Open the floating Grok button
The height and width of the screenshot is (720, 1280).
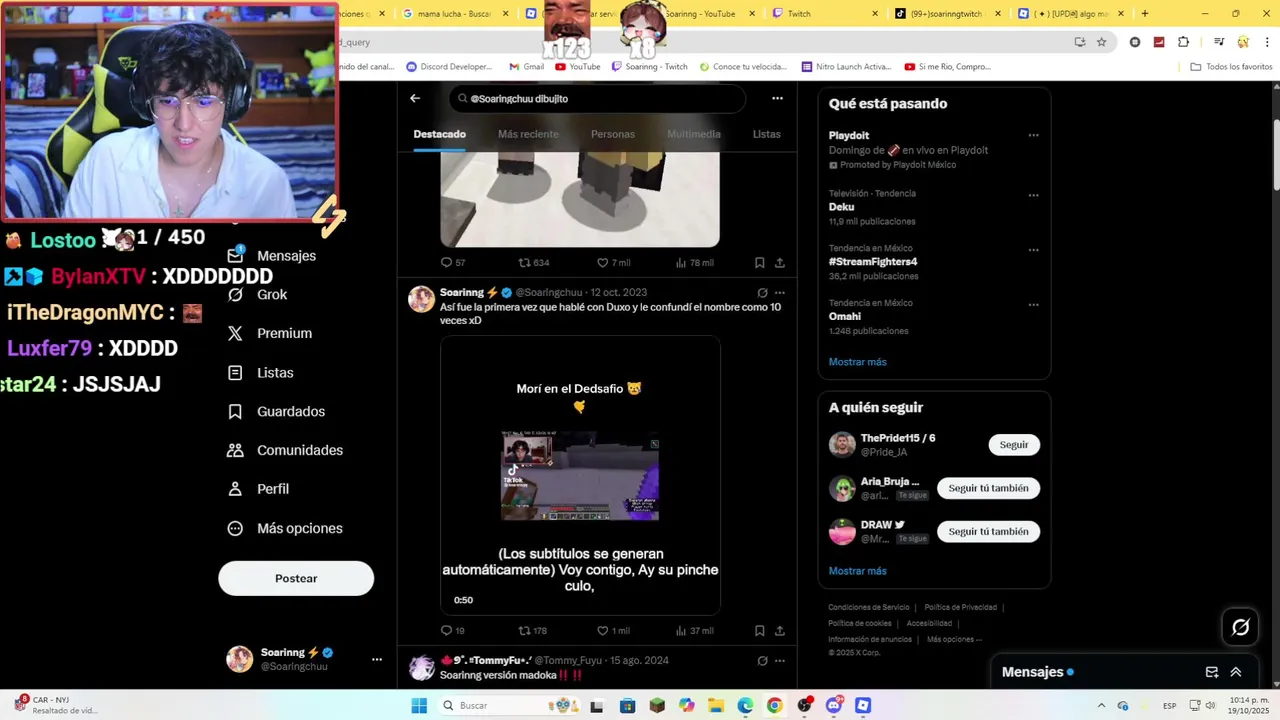[1240, 627]
